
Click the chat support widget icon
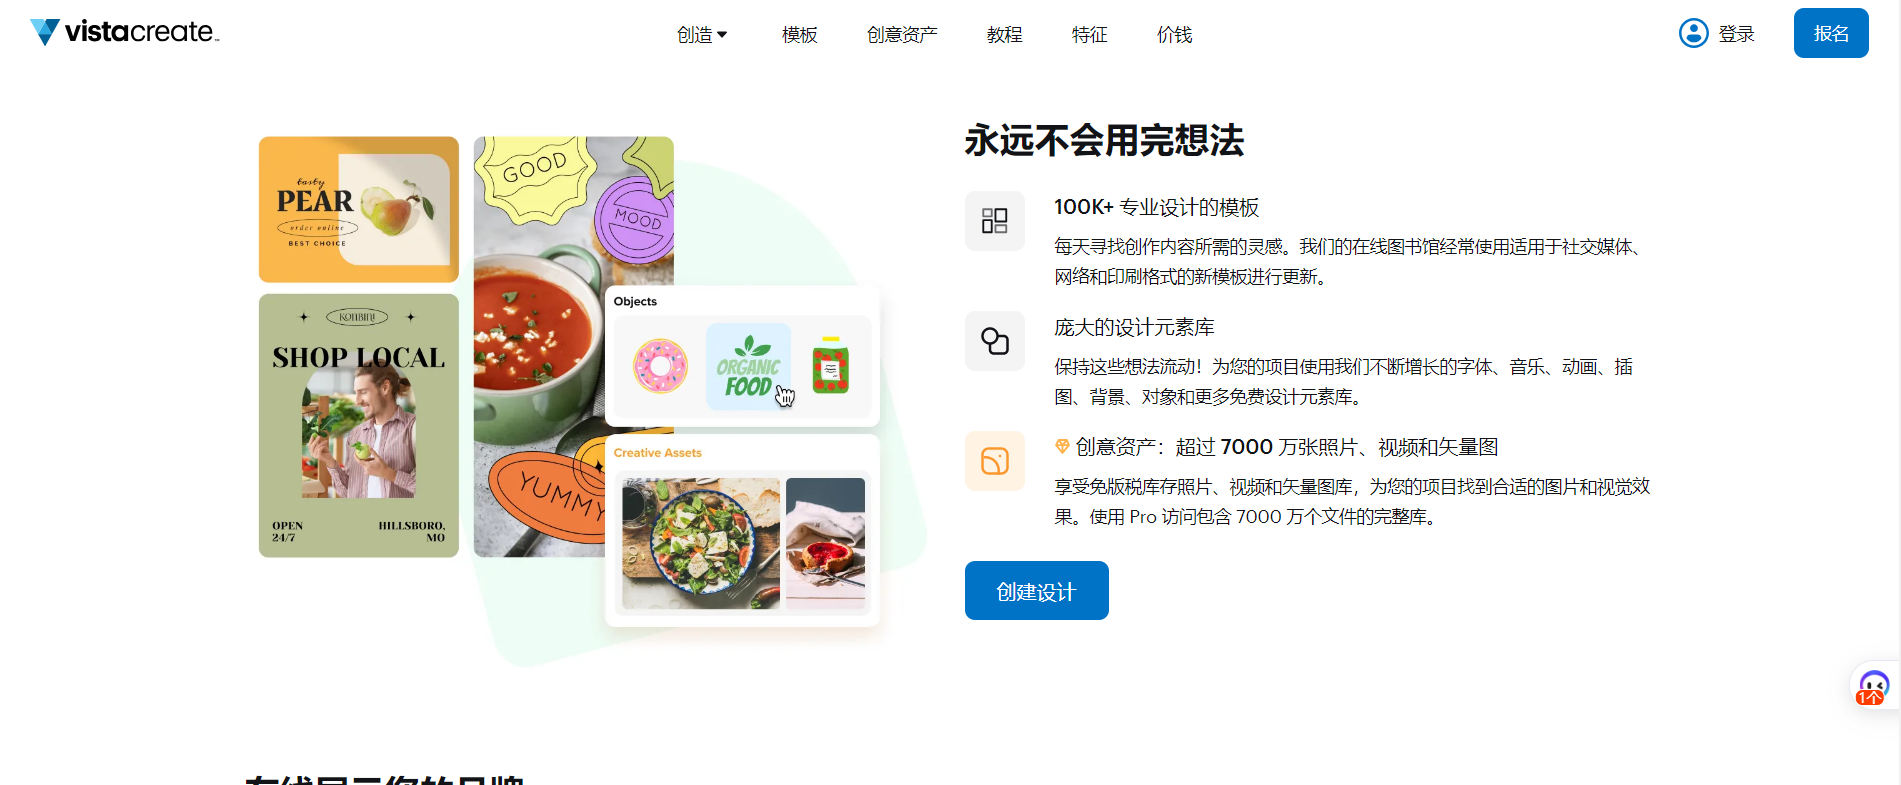1873,688
